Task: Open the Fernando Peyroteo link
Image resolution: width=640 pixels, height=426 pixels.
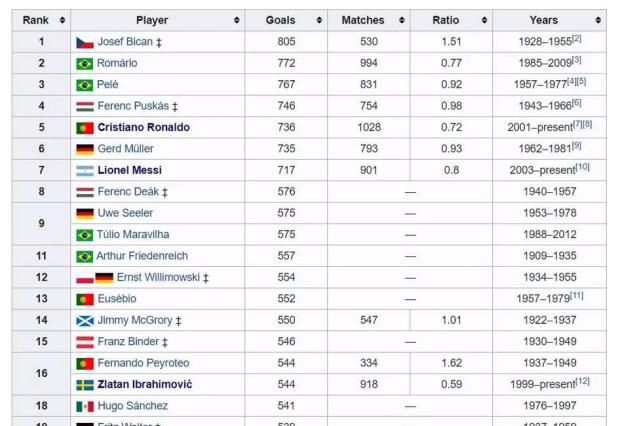Action: (x=143, y=363)
